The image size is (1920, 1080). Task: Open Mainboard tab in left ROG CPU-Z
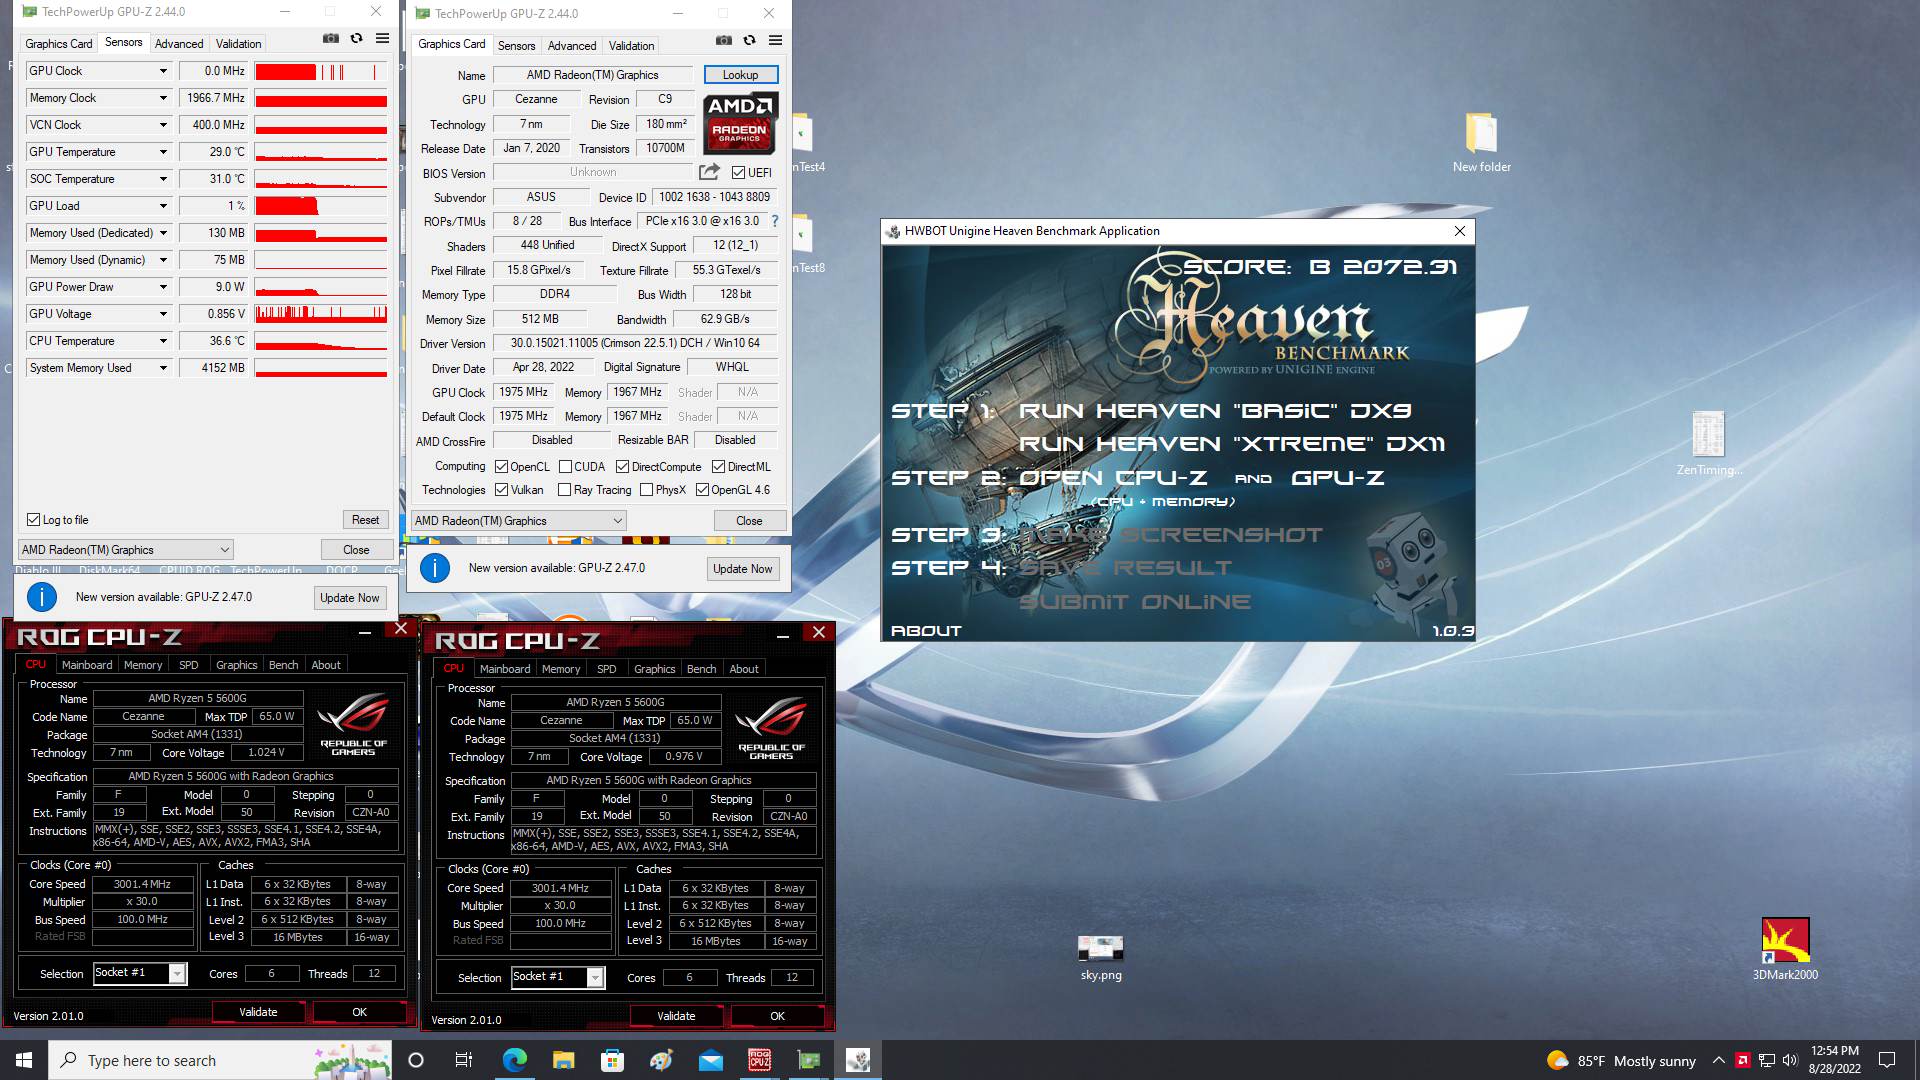click(x=87, y=665)
